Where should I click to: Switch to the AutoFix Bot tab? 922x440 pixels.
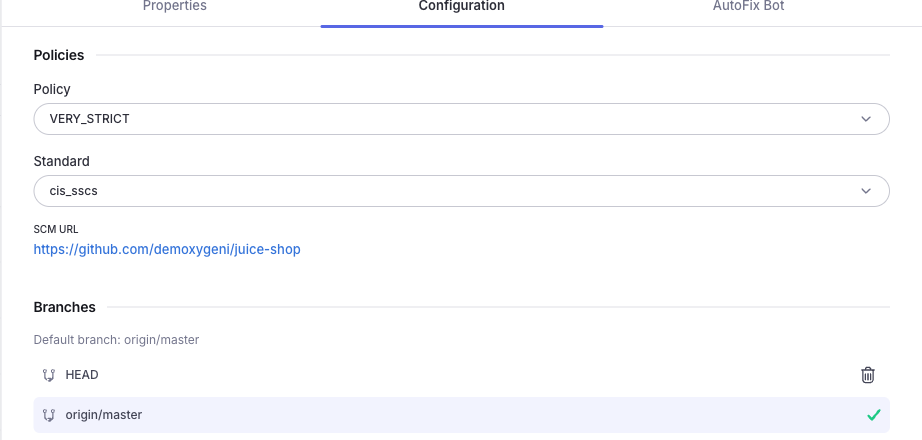tap(749, 6)
